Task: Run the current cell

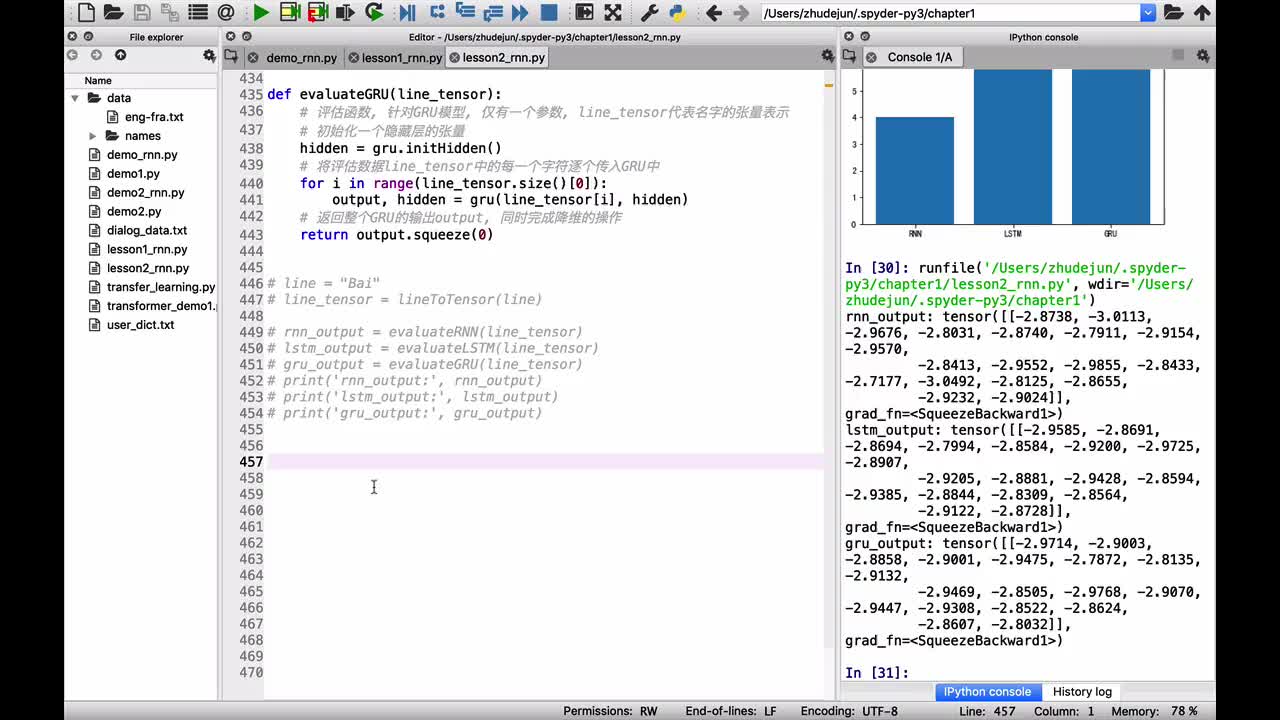Action: tap(290, 13)
